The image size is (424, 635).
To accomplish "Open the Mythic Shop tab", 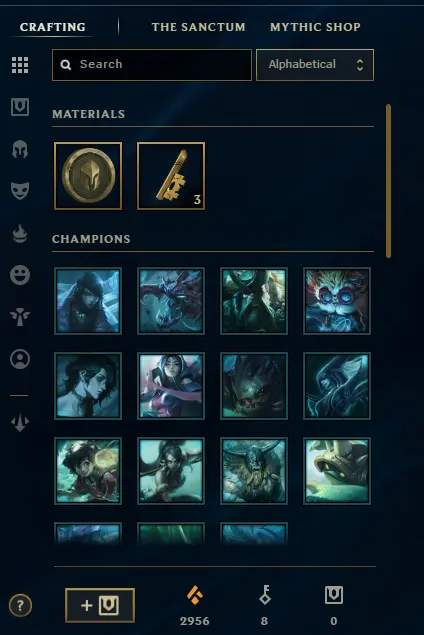I will 315,27.
